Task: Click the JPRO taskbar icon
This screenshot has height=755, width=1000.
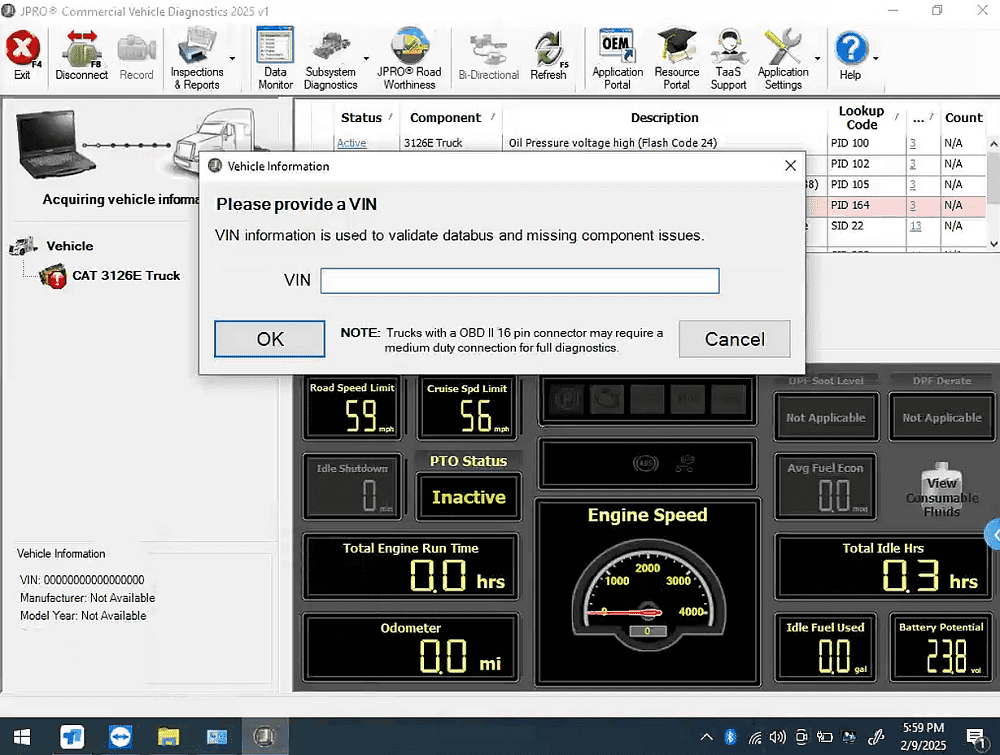Action: [264, 737]
